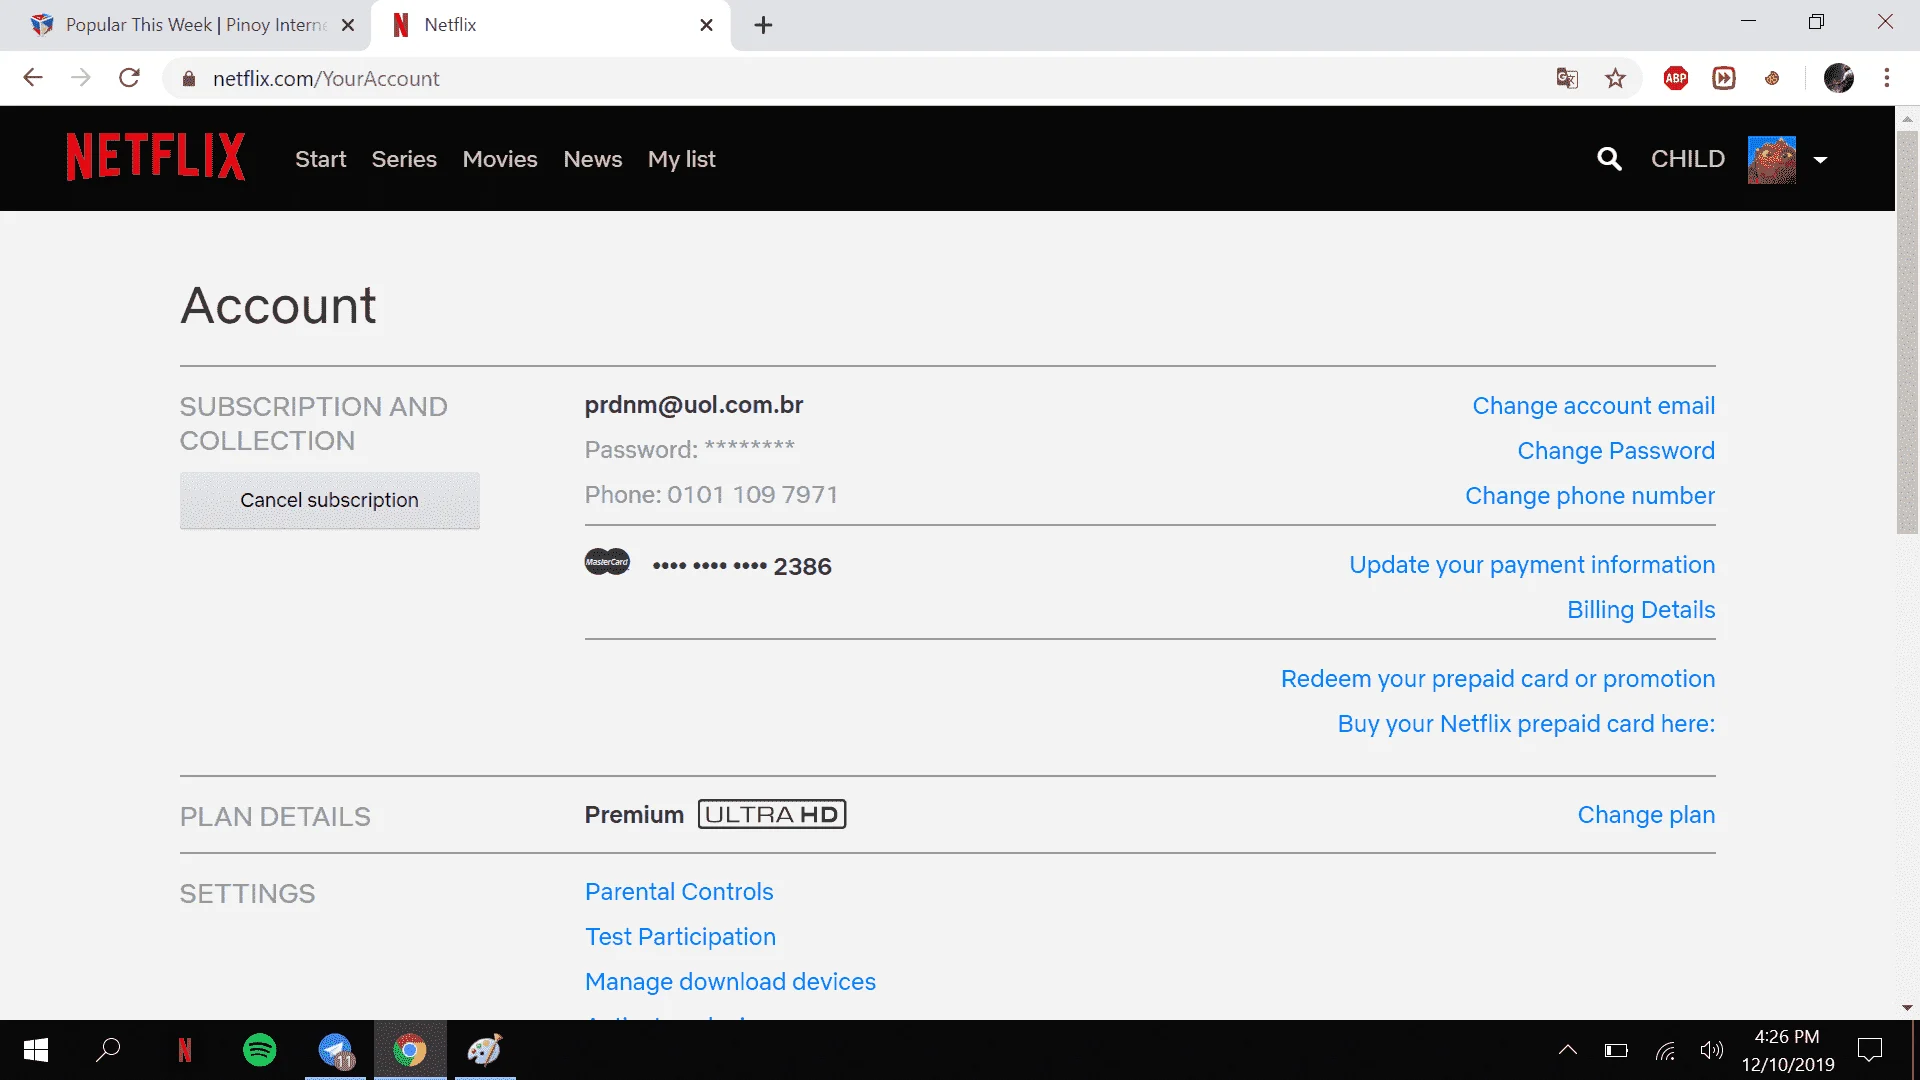The image size is (1920, 1080).
Task: Click the Change plan link
Action: (1646, 815)
